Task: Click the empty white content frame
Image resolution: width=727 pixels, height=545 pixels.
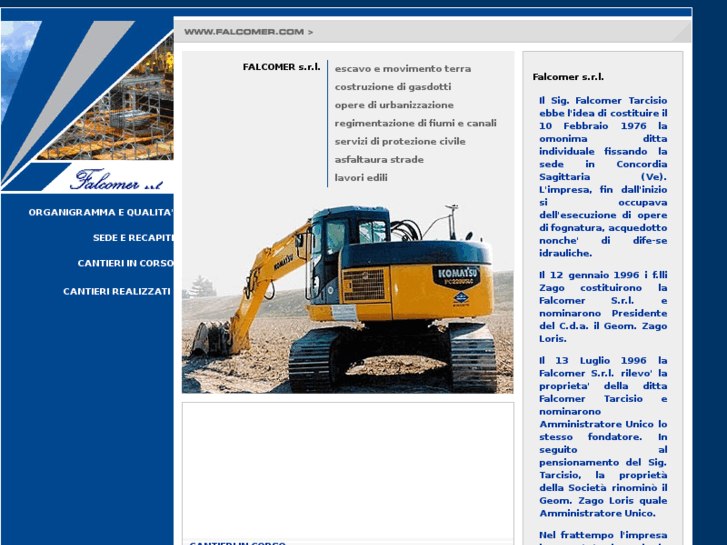Action: click(x=348, y=471)
